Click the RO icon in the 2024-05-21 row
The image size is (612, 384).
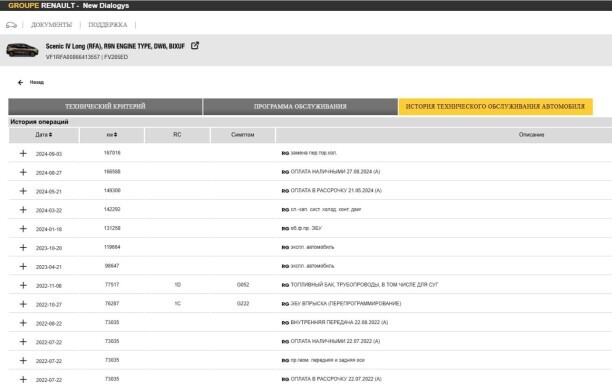pyautogui.click(x=285, y=191)
